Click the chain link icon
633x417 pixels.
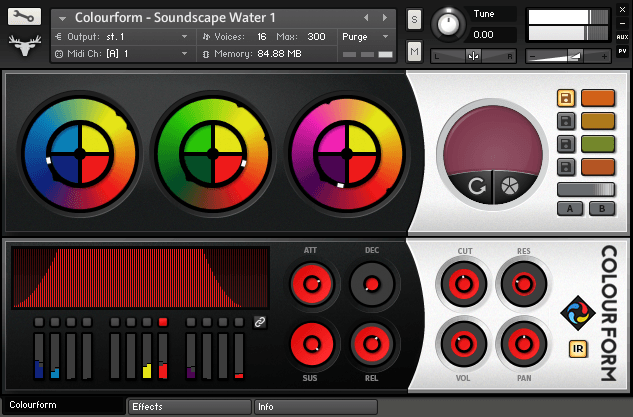tap(260, 322)
